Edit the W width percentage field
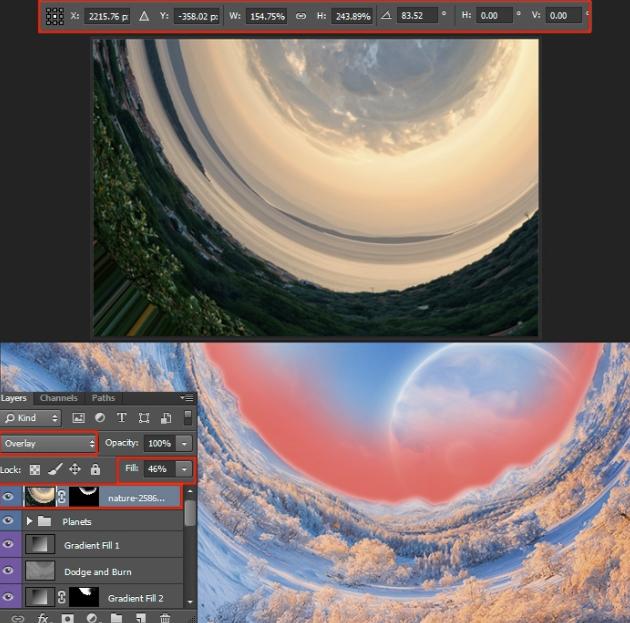 coord(266,16)
